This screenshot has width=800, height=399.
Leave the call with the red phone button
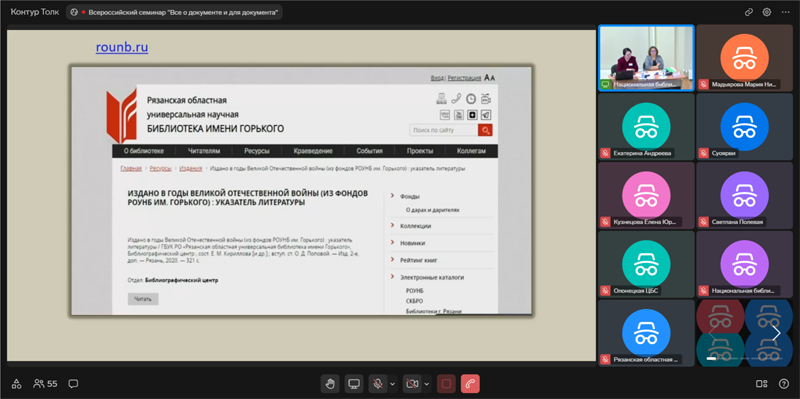[x=470, y=384]
